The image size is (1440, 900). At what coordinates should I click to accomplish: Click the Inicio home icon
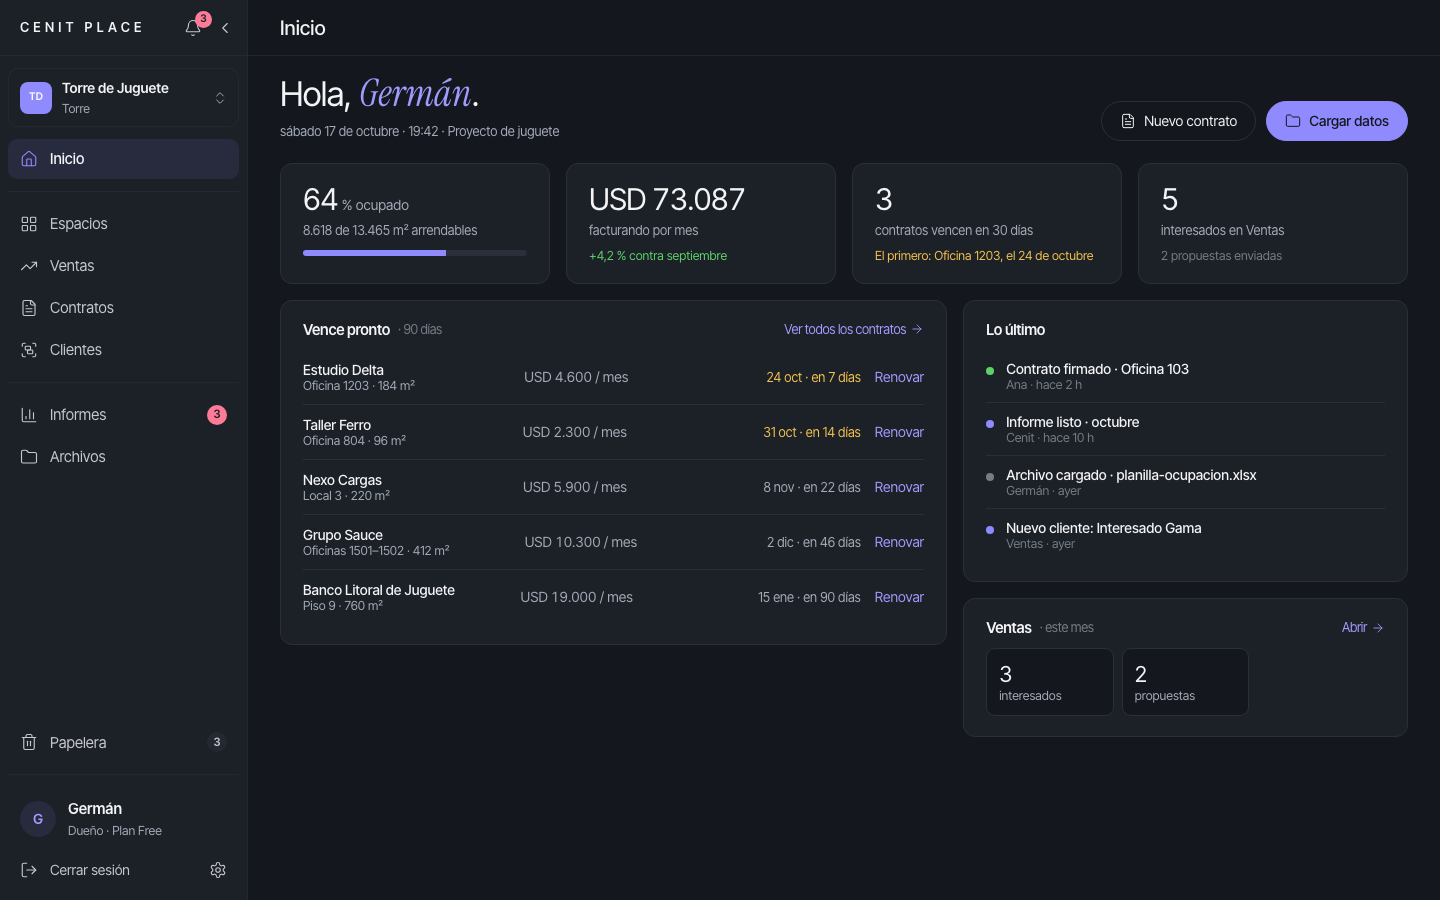click(x=29, y=159)
